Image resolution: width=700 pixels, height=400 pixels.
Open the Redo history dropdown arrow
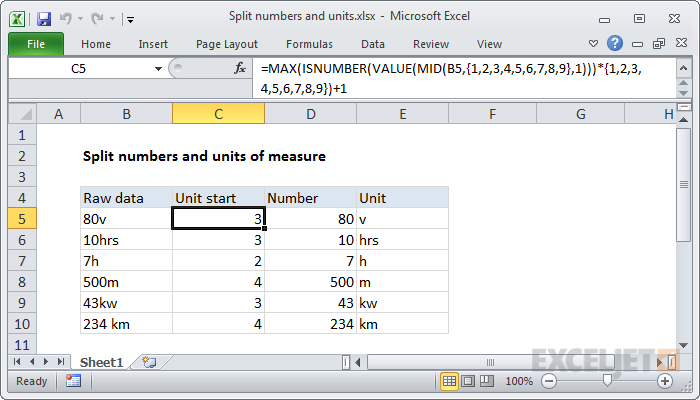(x=112, y=19)
